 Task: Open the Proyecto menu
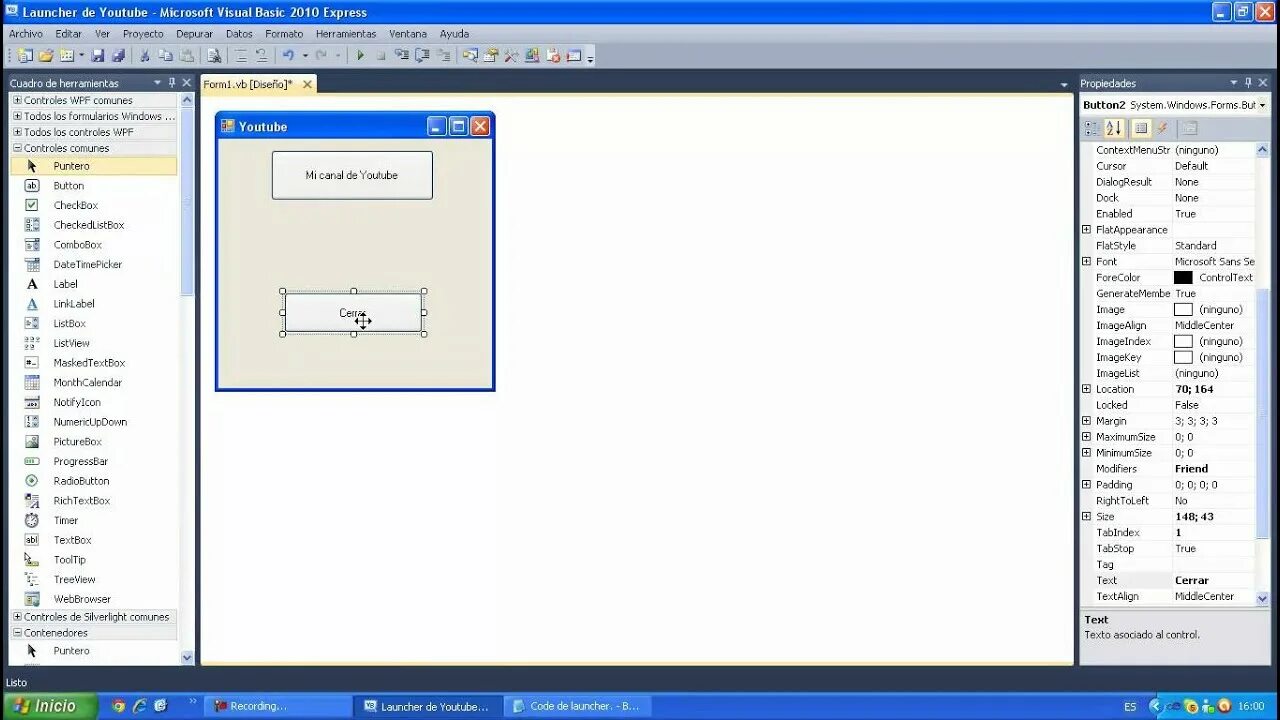pos(143,34)
